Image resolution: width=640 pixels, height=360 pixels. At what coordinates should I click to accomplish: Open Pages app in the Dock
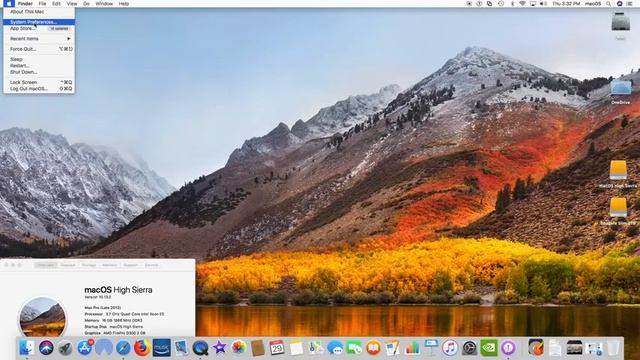coord(392,348)
